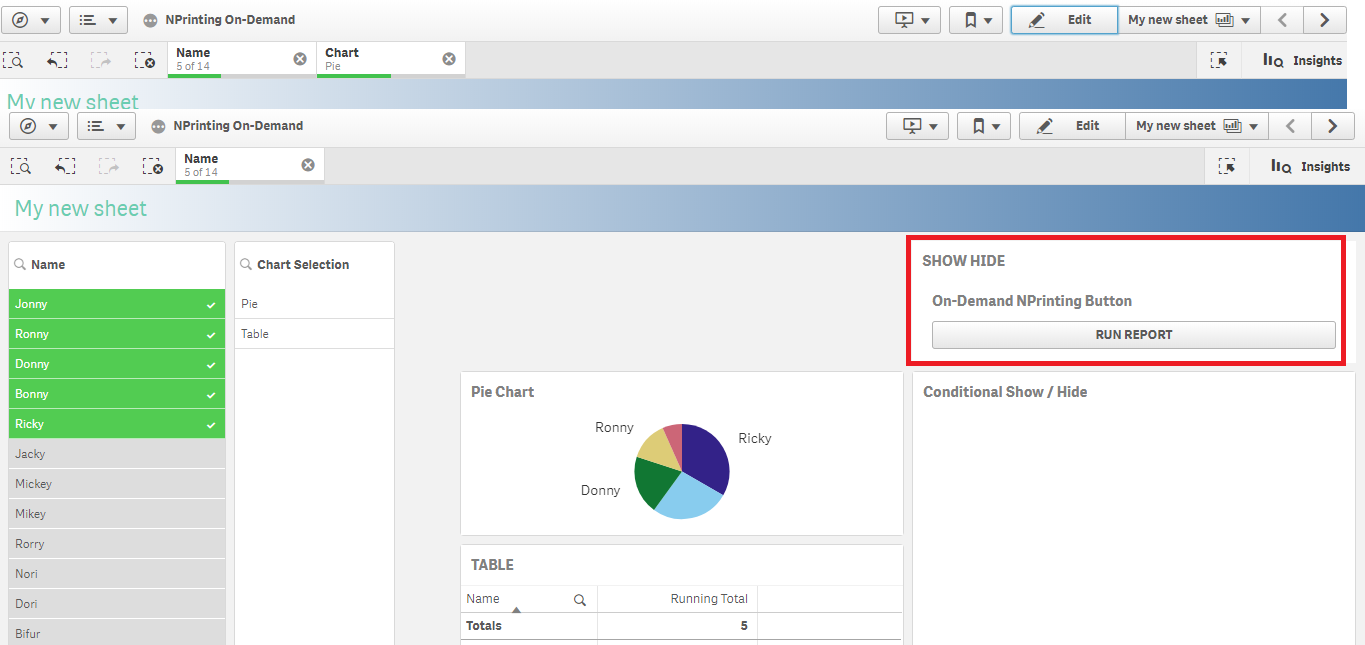Open storytelling screen dropdown in upper toolbar

pos(909,20)
